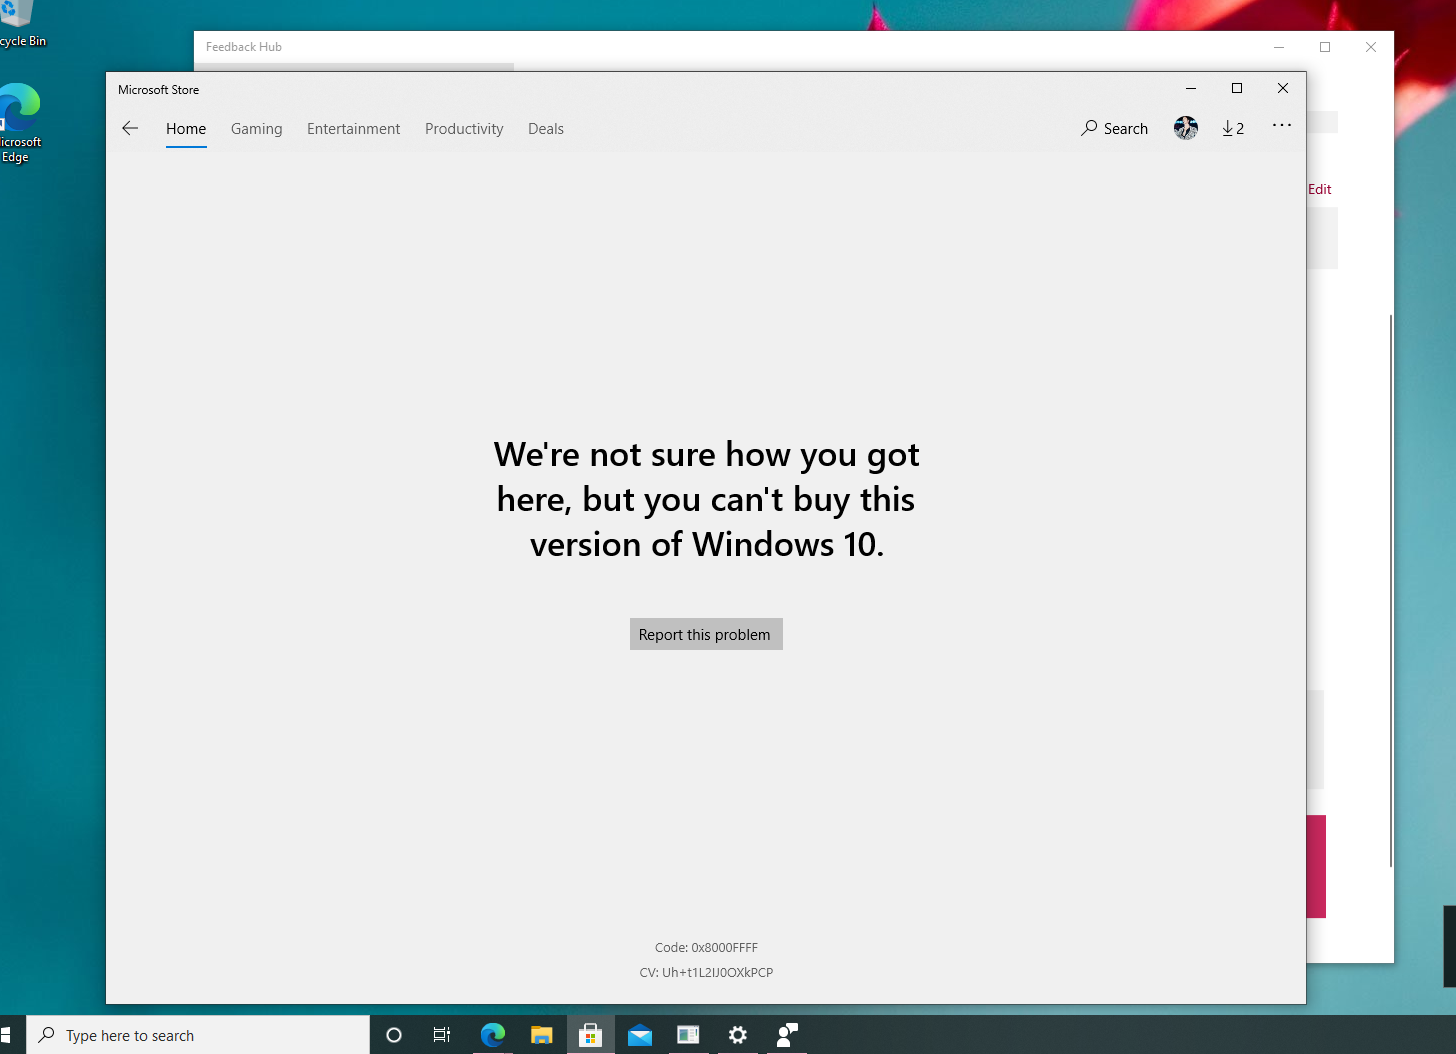
Task: Open Search in Microsoft Store
Action: pos(1114,128)
